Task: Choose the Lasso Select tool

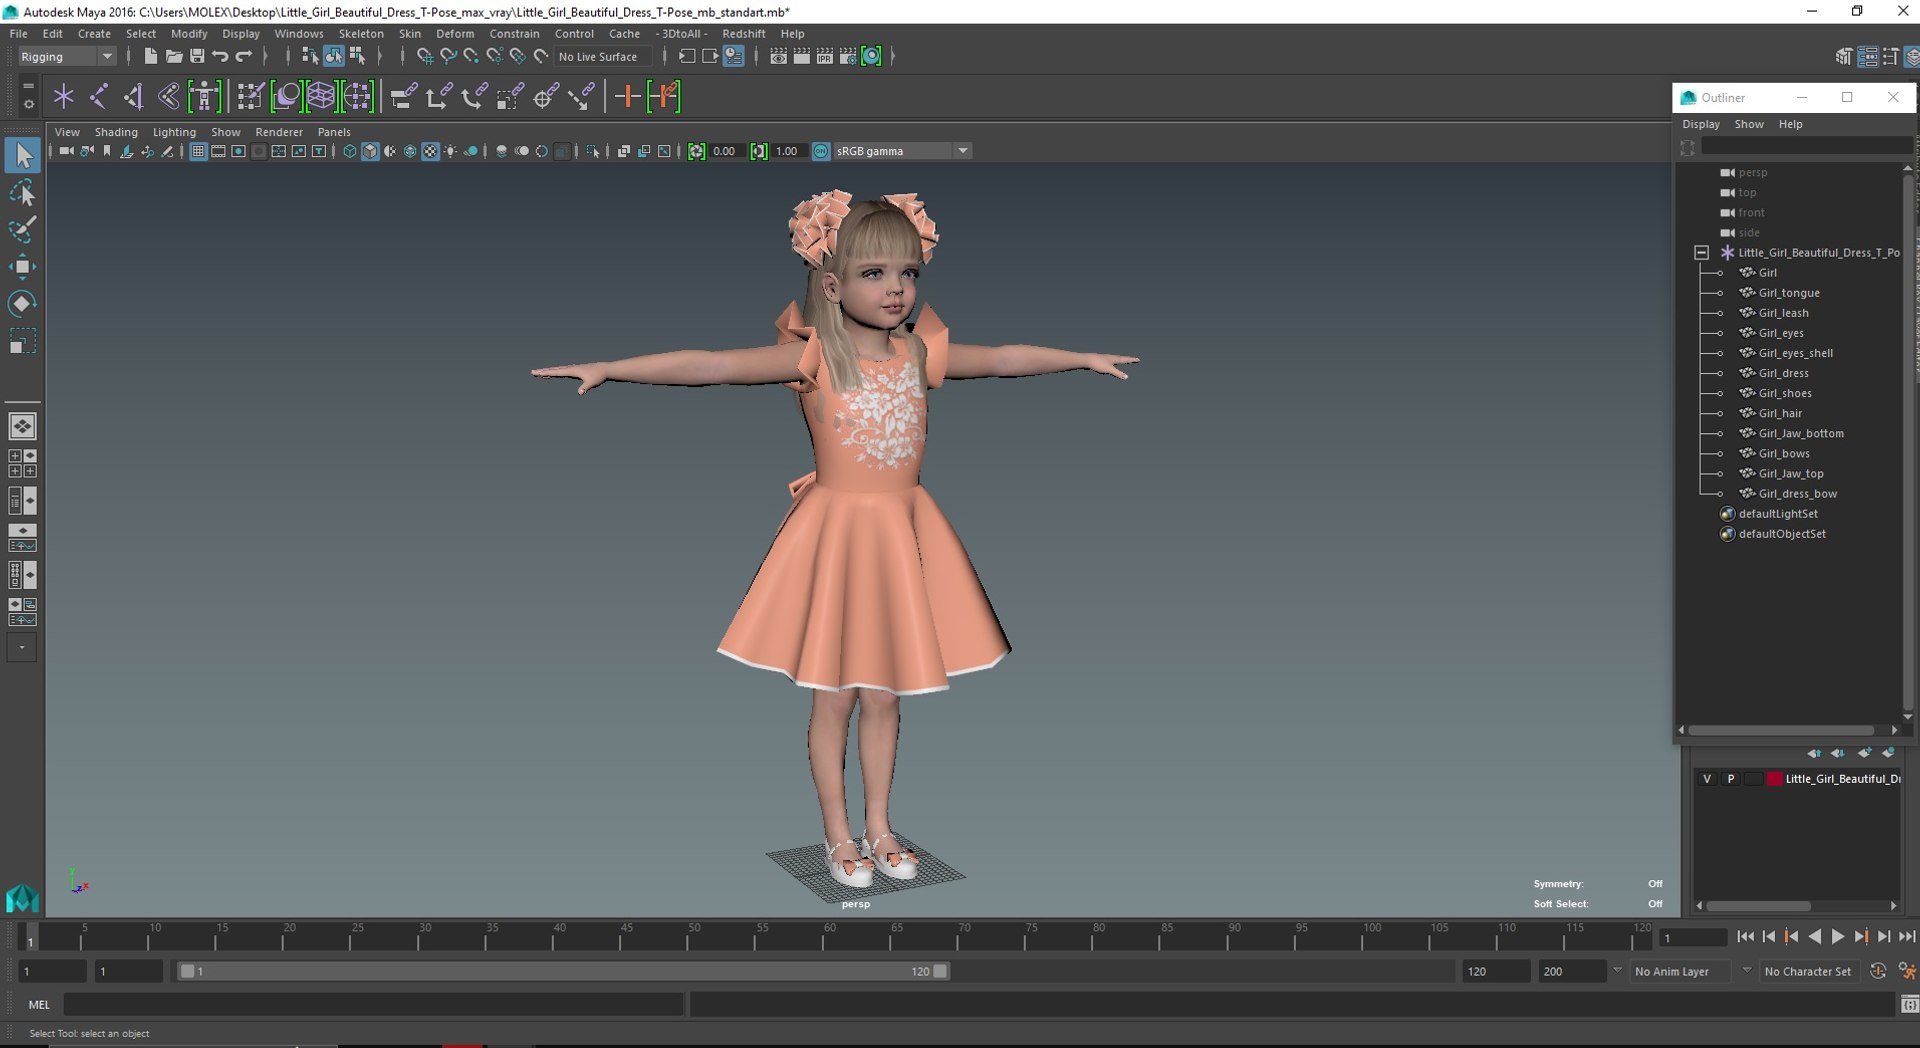Action: click(22, 193)
